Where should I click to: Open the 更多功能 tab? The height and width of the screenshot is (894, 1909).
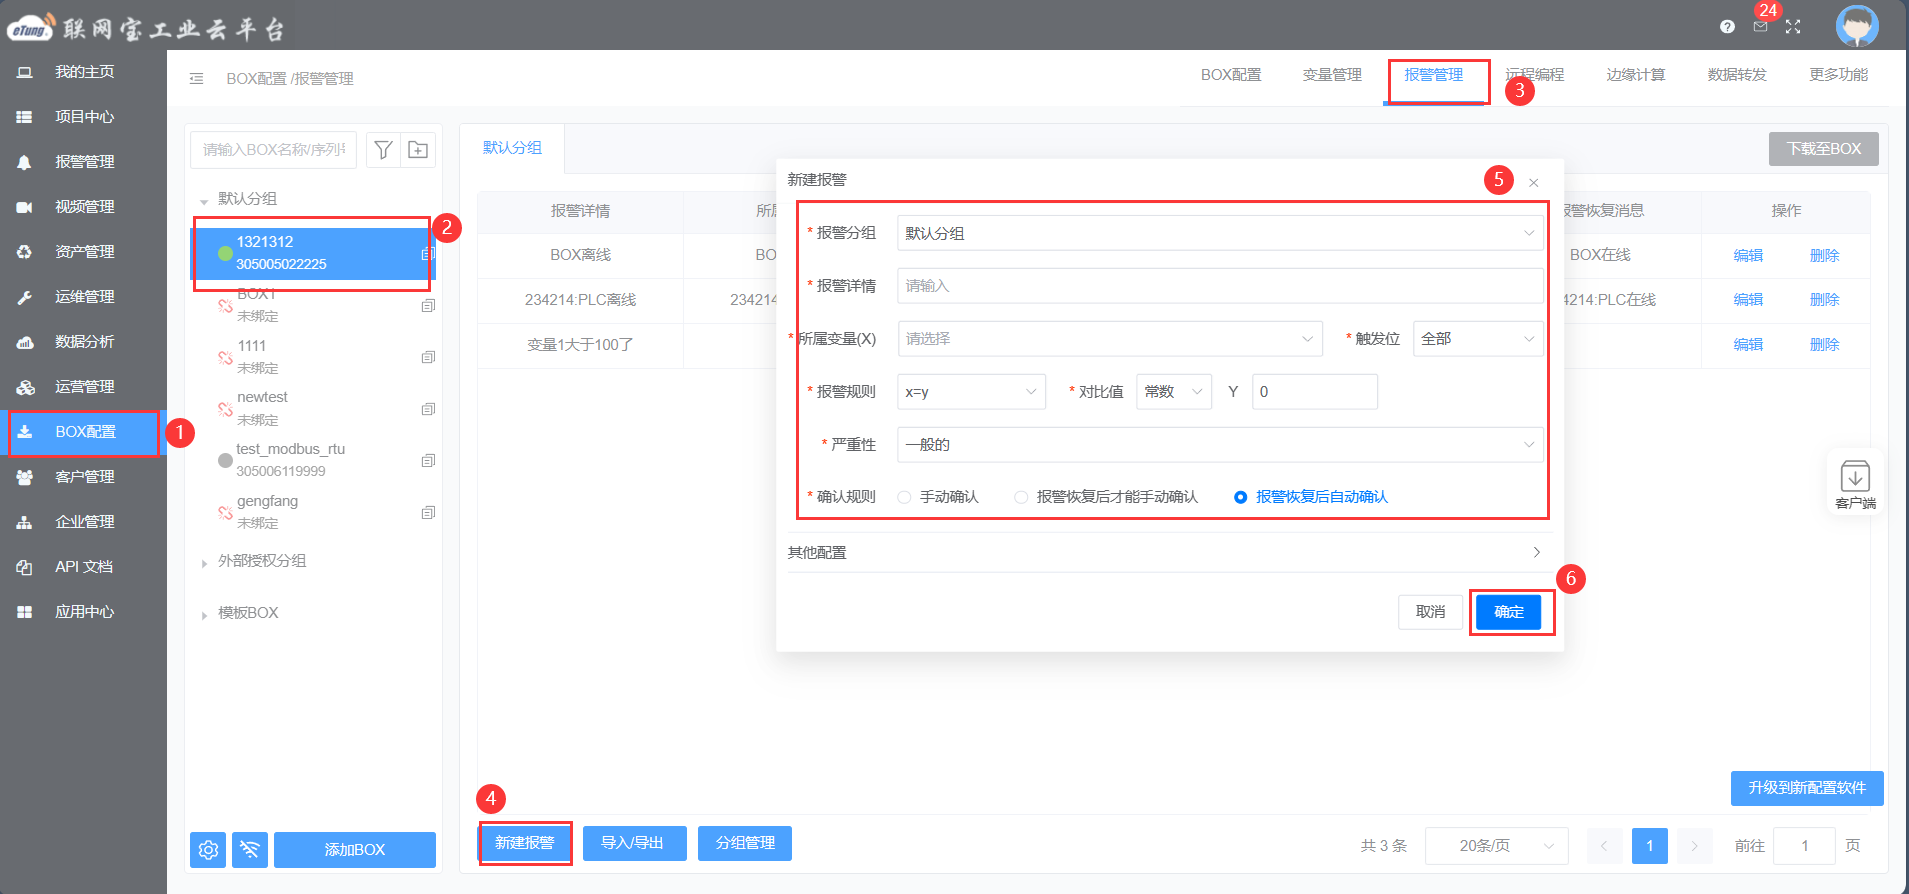pos(1839,75)
